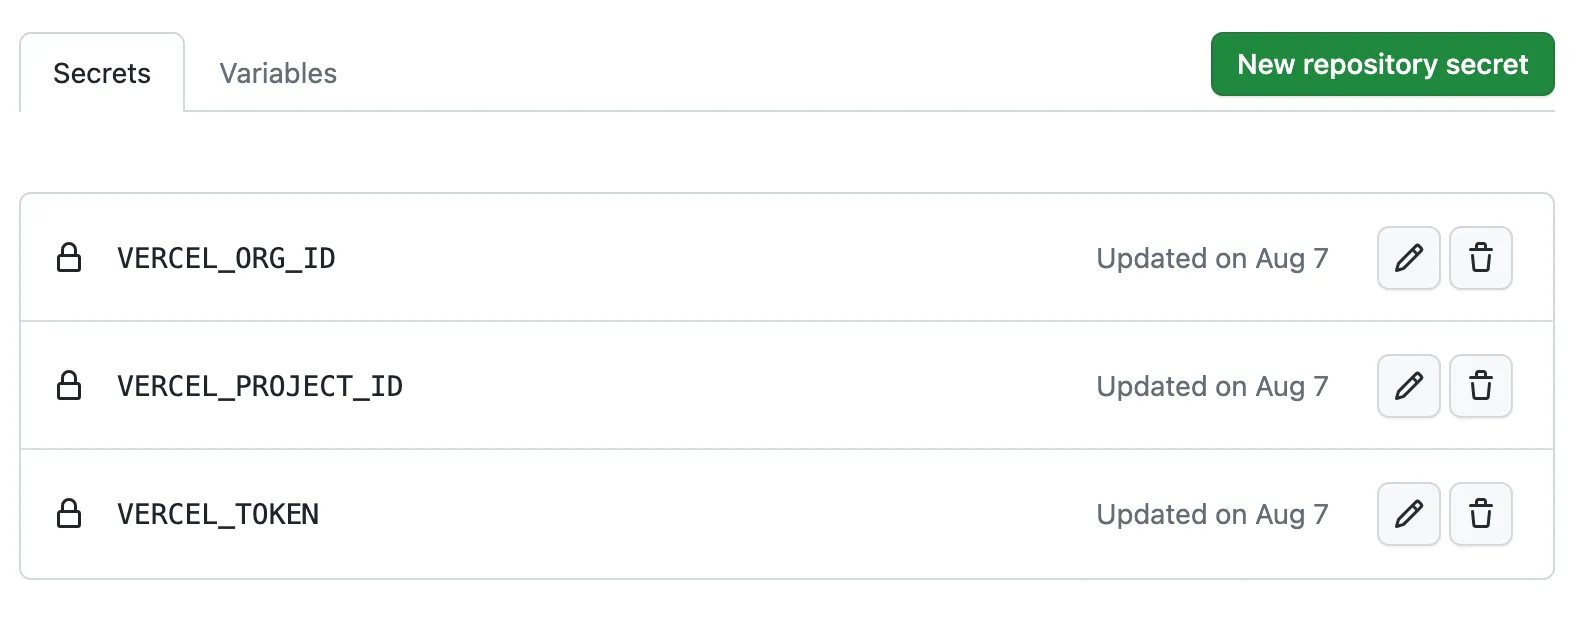The height and width of the screenshot is (618, 1586).
Task: Open the pencil edit icon for VERCEL_ORG_ID
Action: (1408, 258)
